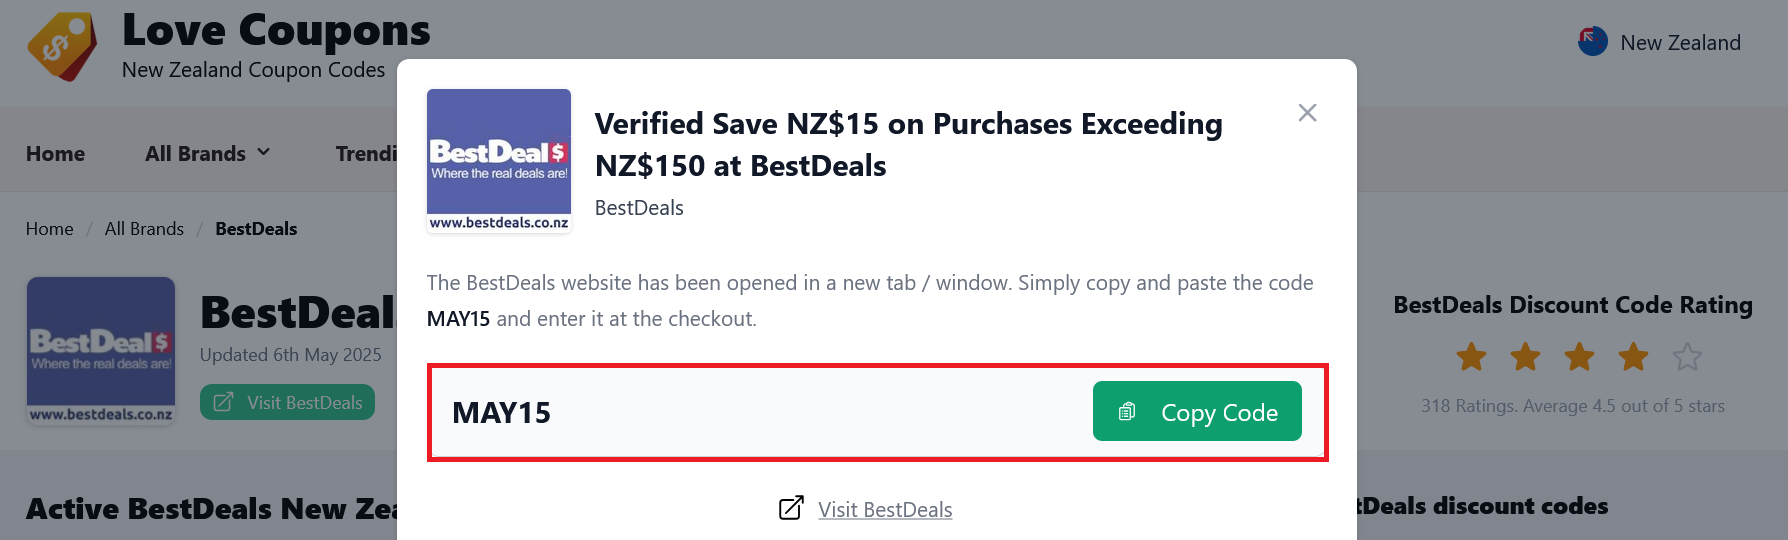The image size is (1788, 540).
Task: Rate with the first gold star
Action: pos(1471,356)
